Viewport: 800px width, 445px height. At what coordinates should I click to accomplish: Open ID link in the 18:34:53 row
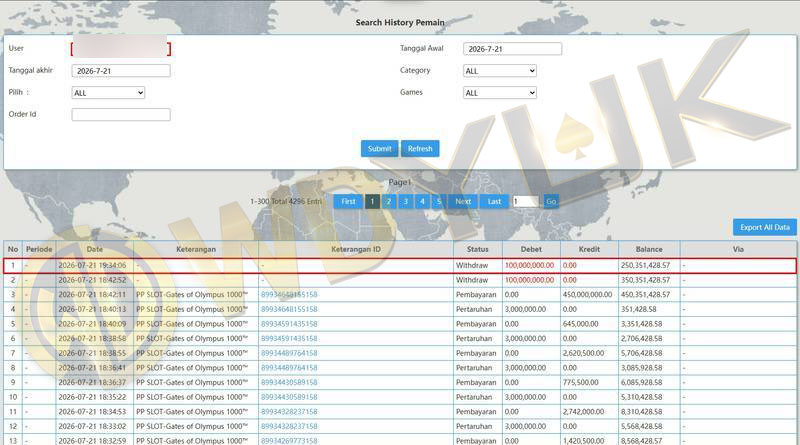pyautogui.click(x=289, y=412)
